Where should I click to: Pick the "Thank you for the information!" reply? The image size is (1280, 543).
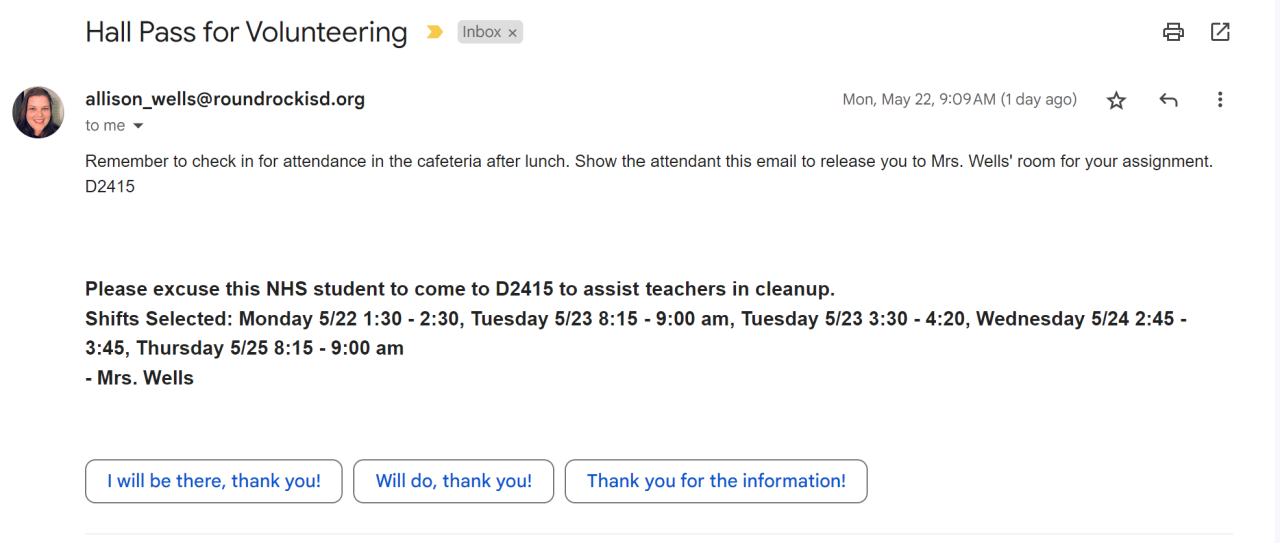pyautogui.click(x=716, y=481)
